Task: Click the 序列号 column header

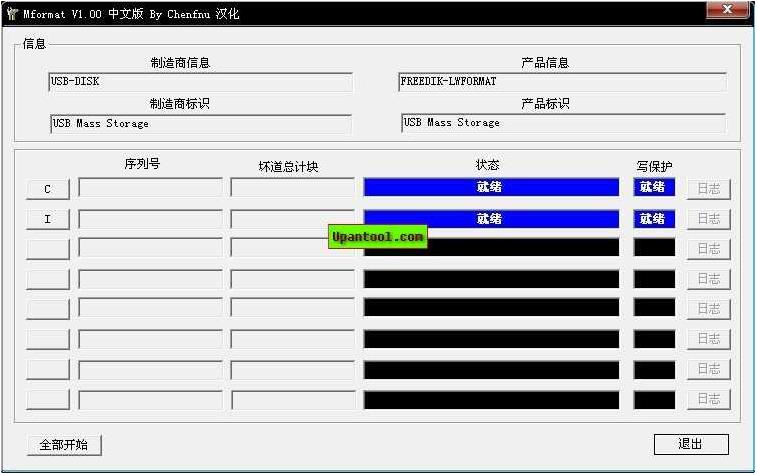Action: click(142, 164)
